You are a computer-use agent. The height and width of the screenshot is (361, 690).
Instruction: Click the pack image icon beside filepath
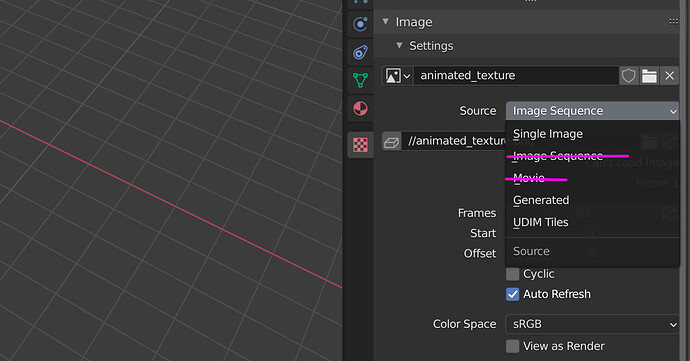click(392, 142)
